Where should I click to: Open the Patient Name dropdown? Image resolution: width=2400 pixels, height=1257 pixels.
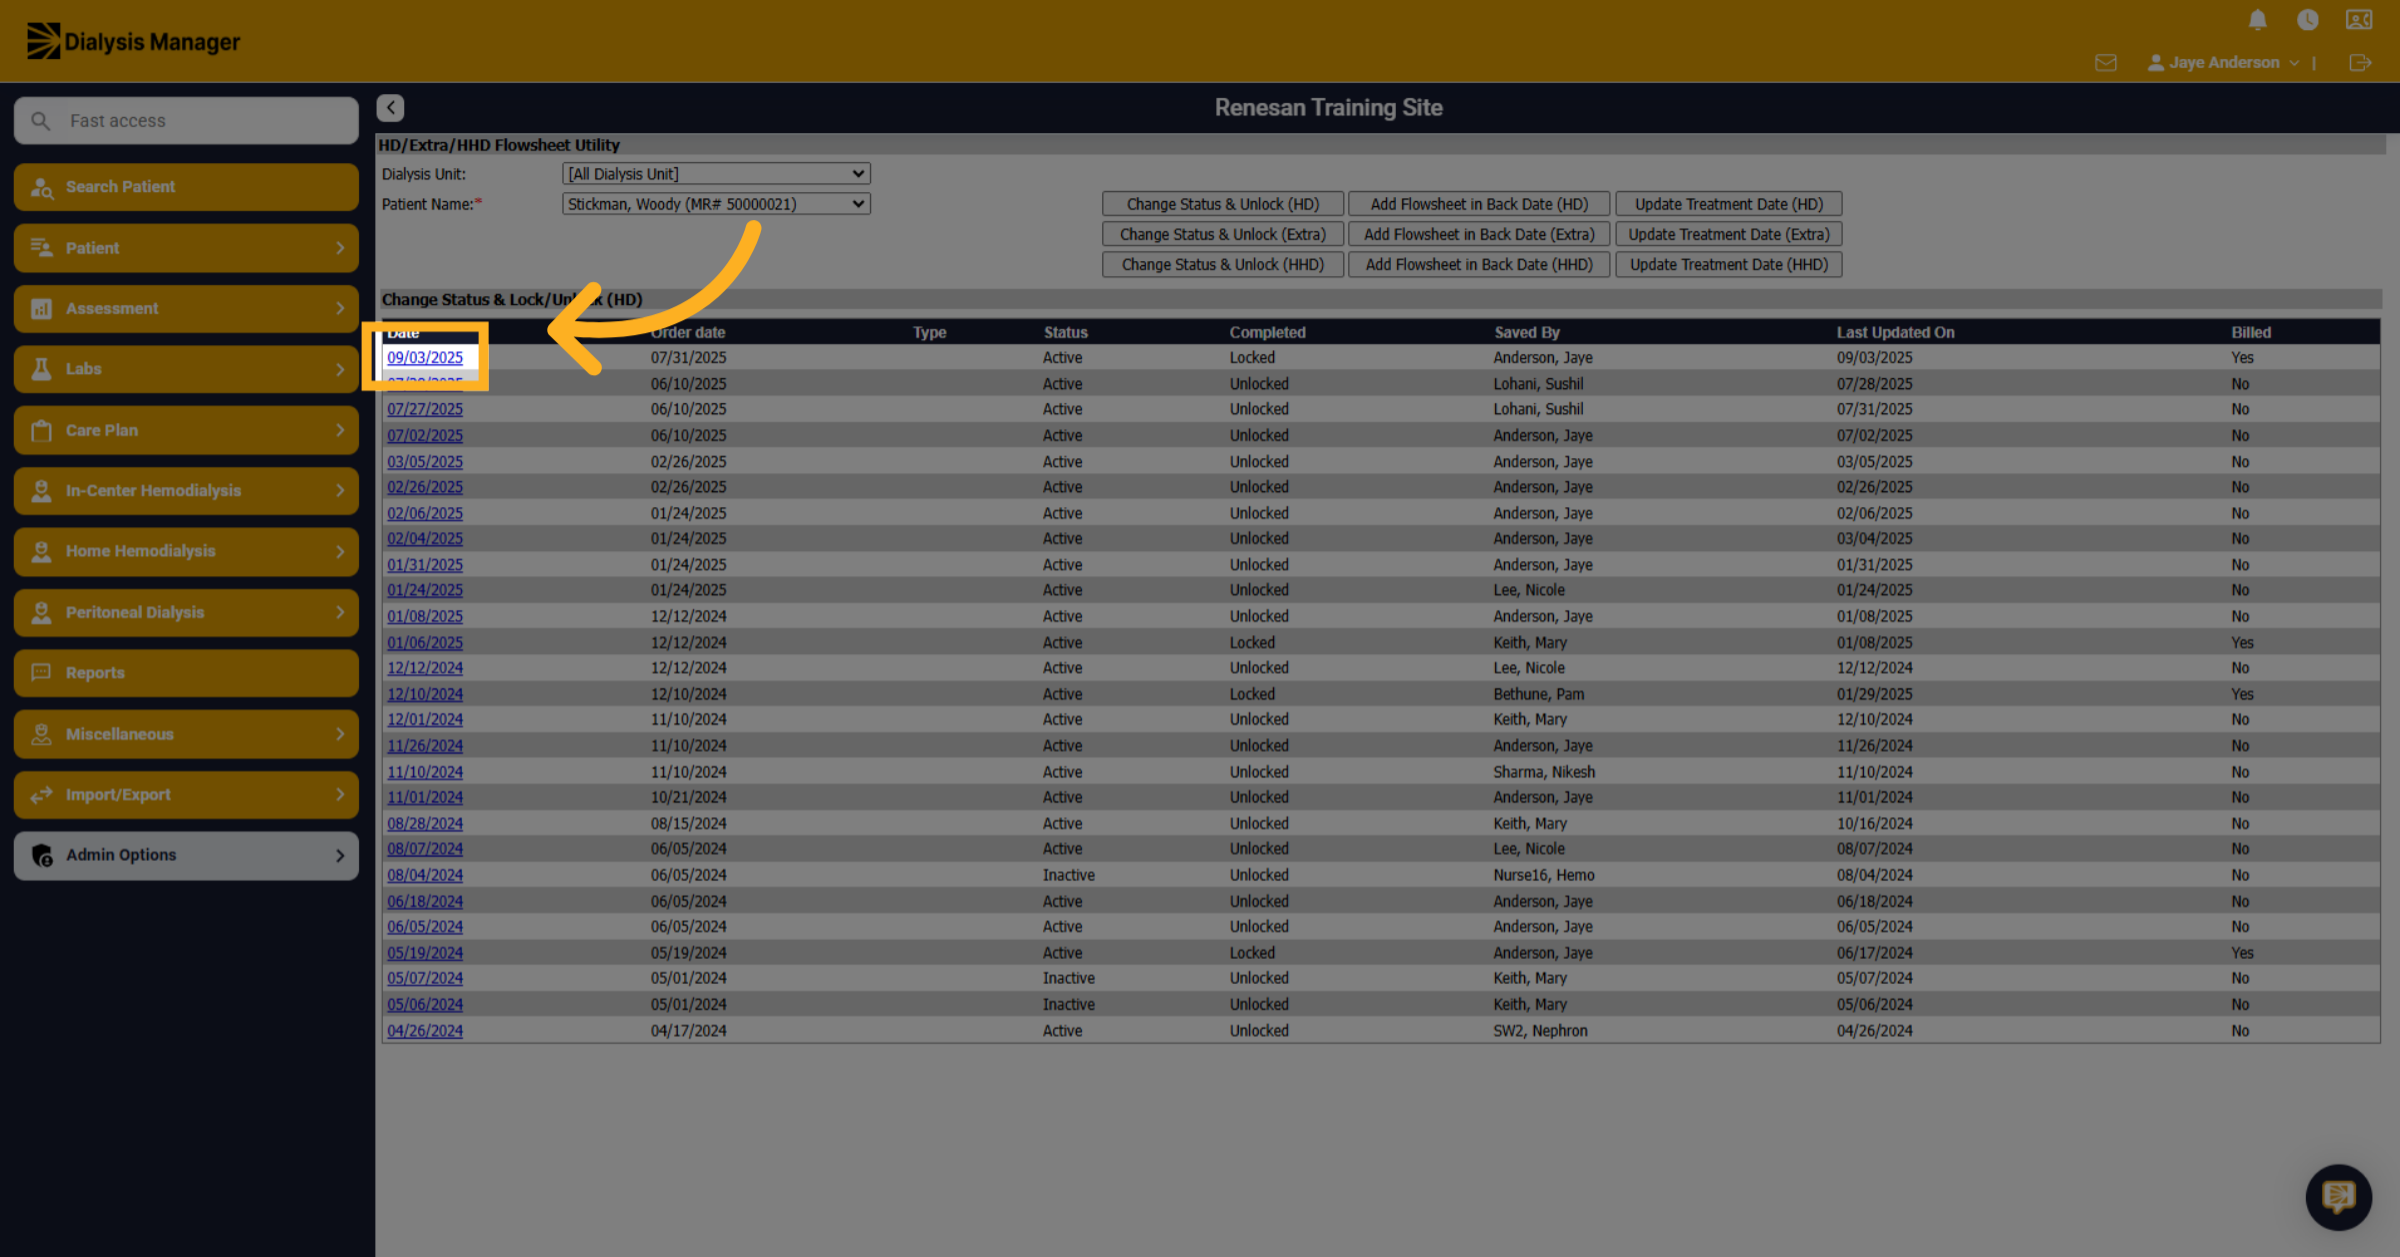(x=716, y=204)
